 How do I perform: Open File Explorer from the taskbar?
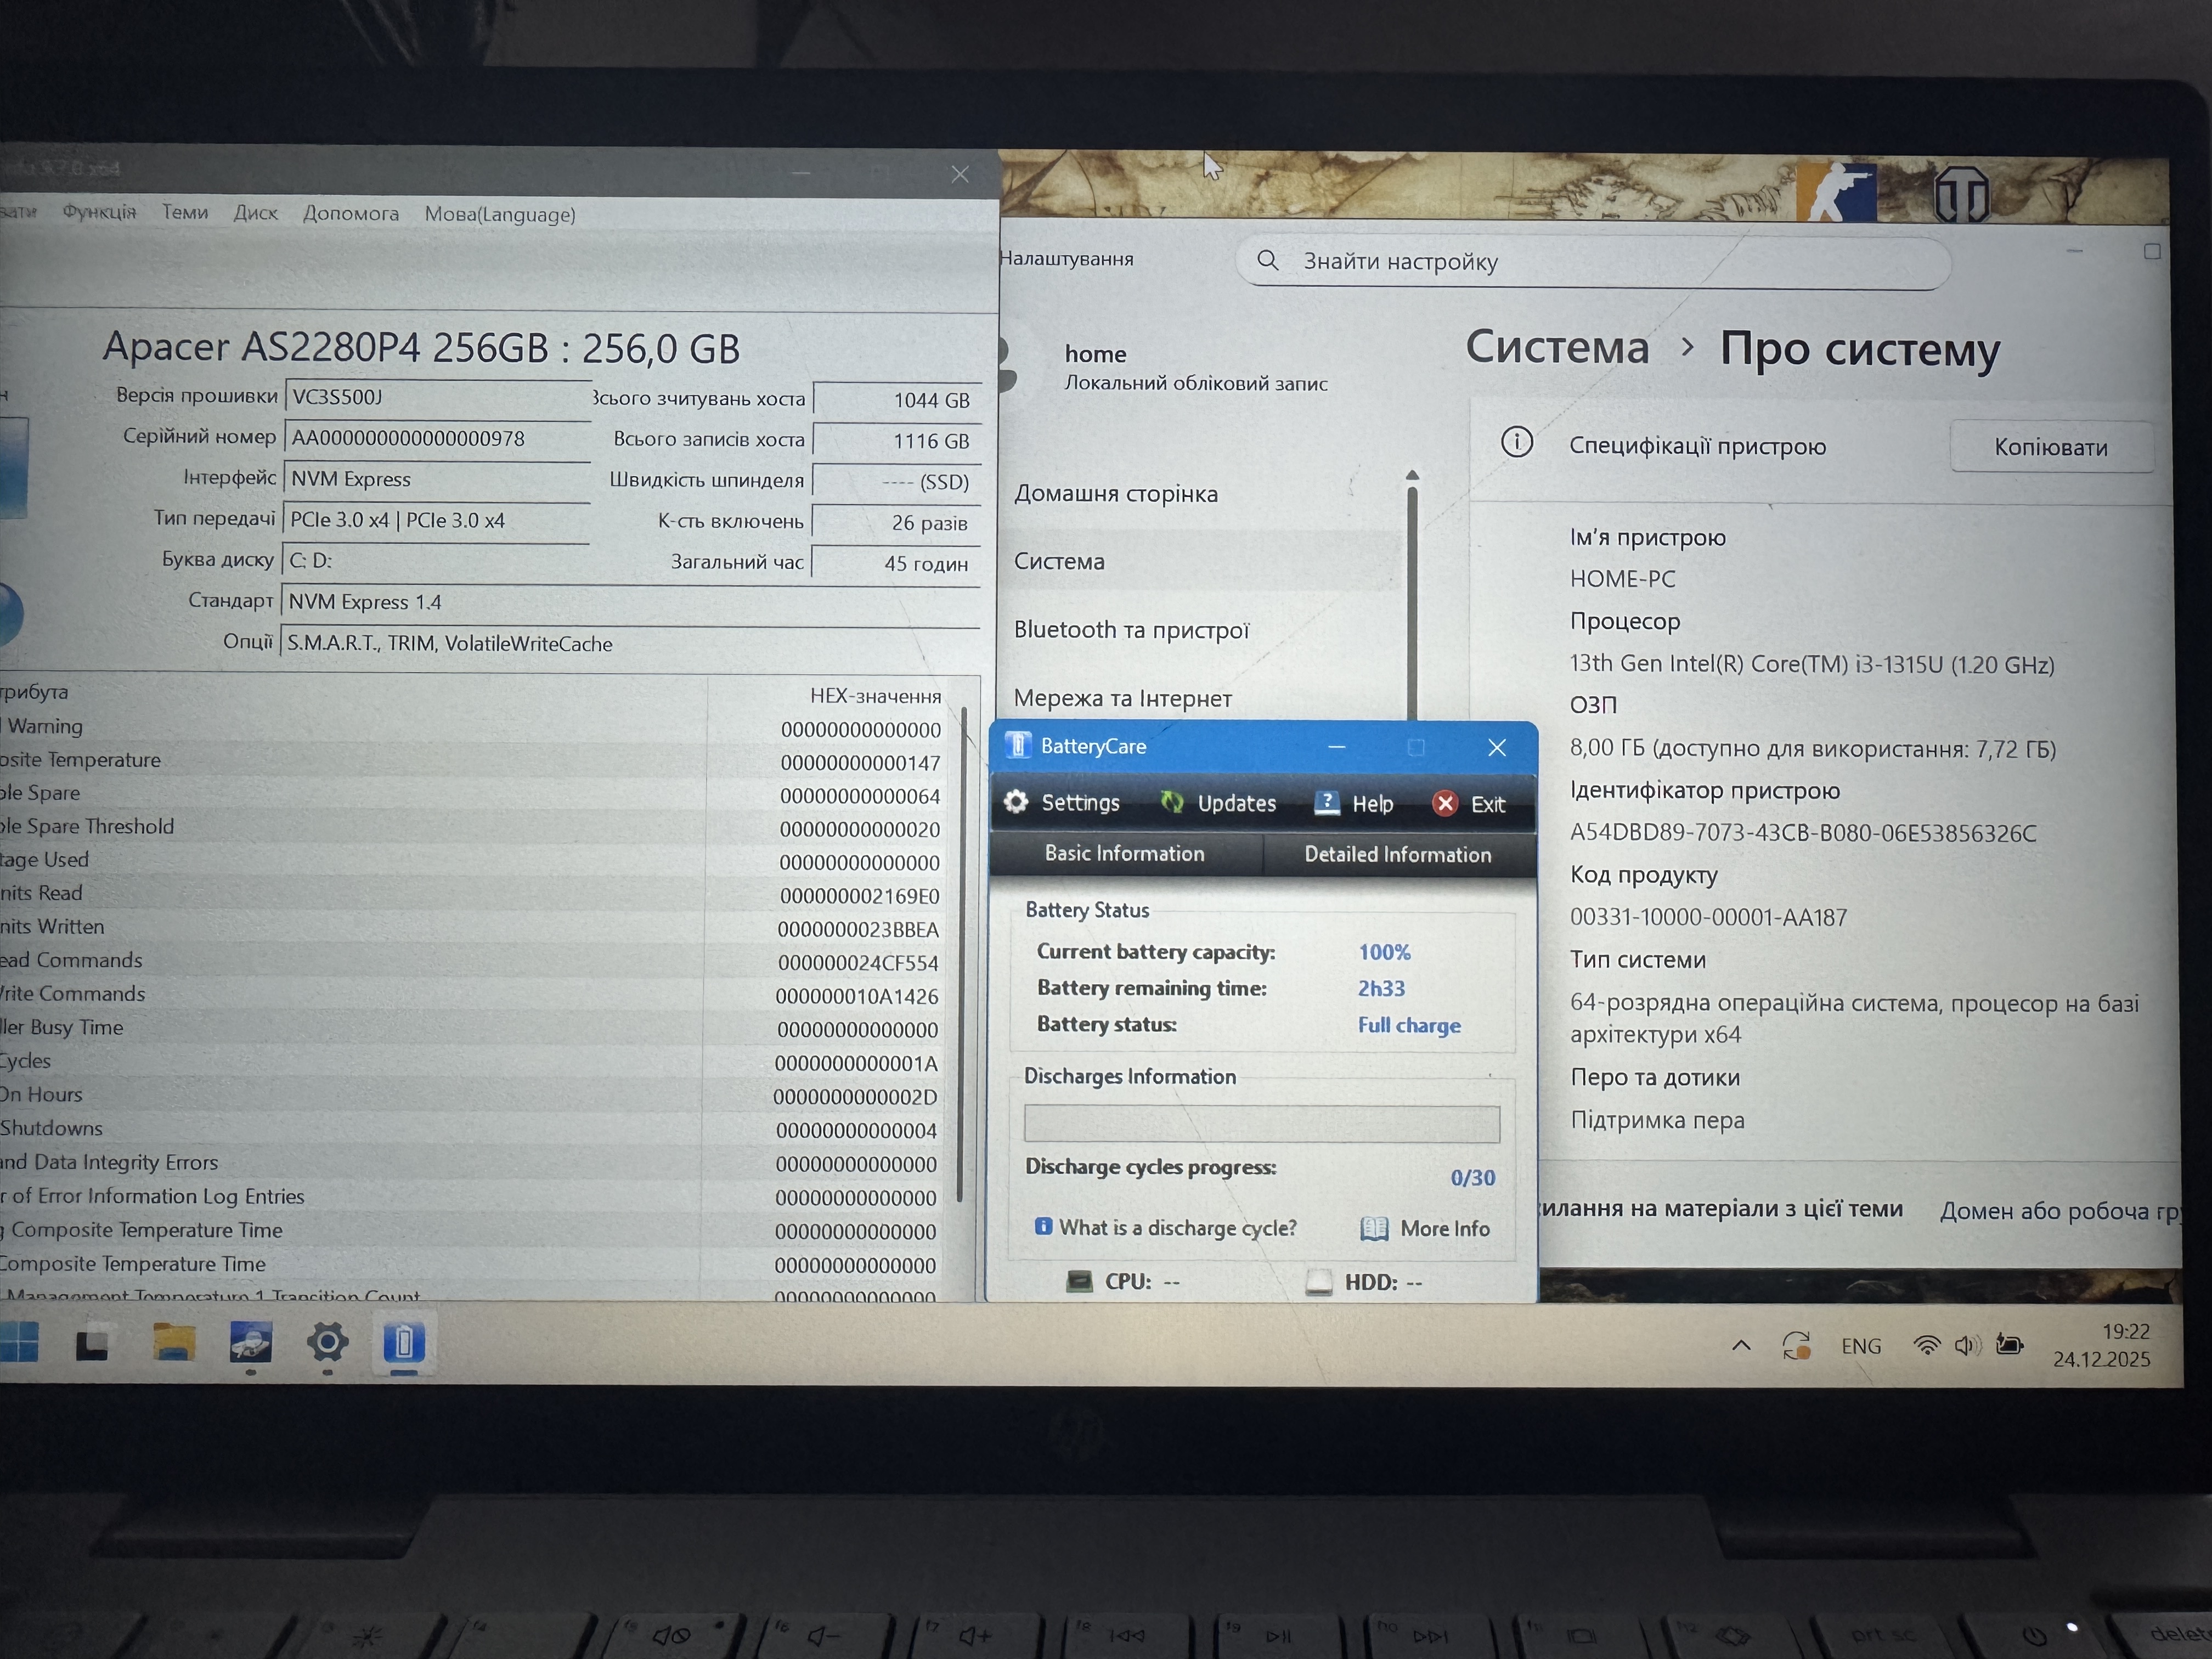click(x=174, y=1343)
